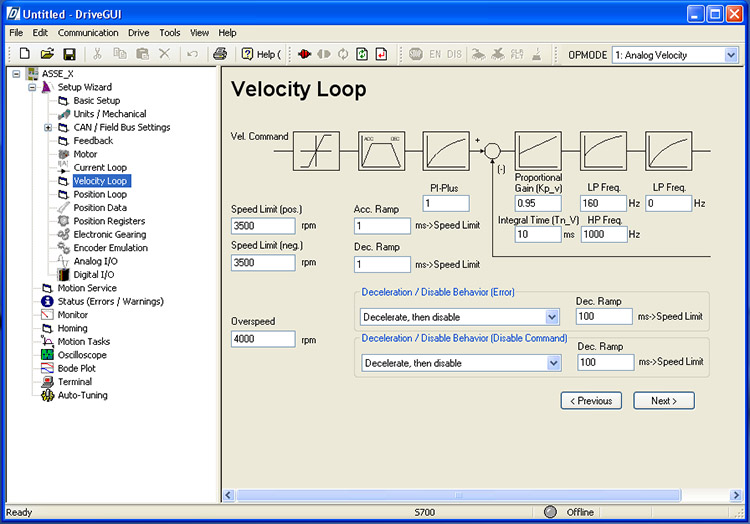
Task: Select Electronic Gearing tree item
Action: point(110,234)
